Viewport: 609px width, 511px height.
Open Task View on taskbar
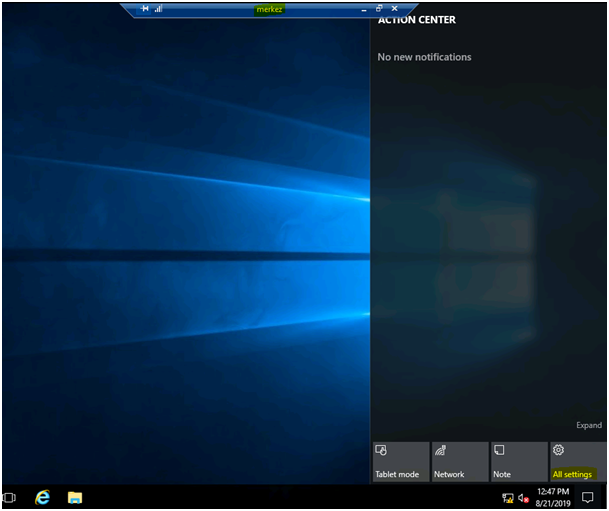9,497
